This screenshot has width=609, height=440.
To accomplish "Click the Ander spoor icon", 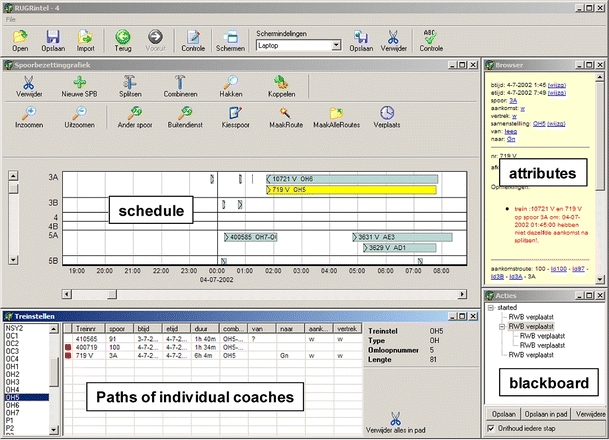I will [135, 113].
